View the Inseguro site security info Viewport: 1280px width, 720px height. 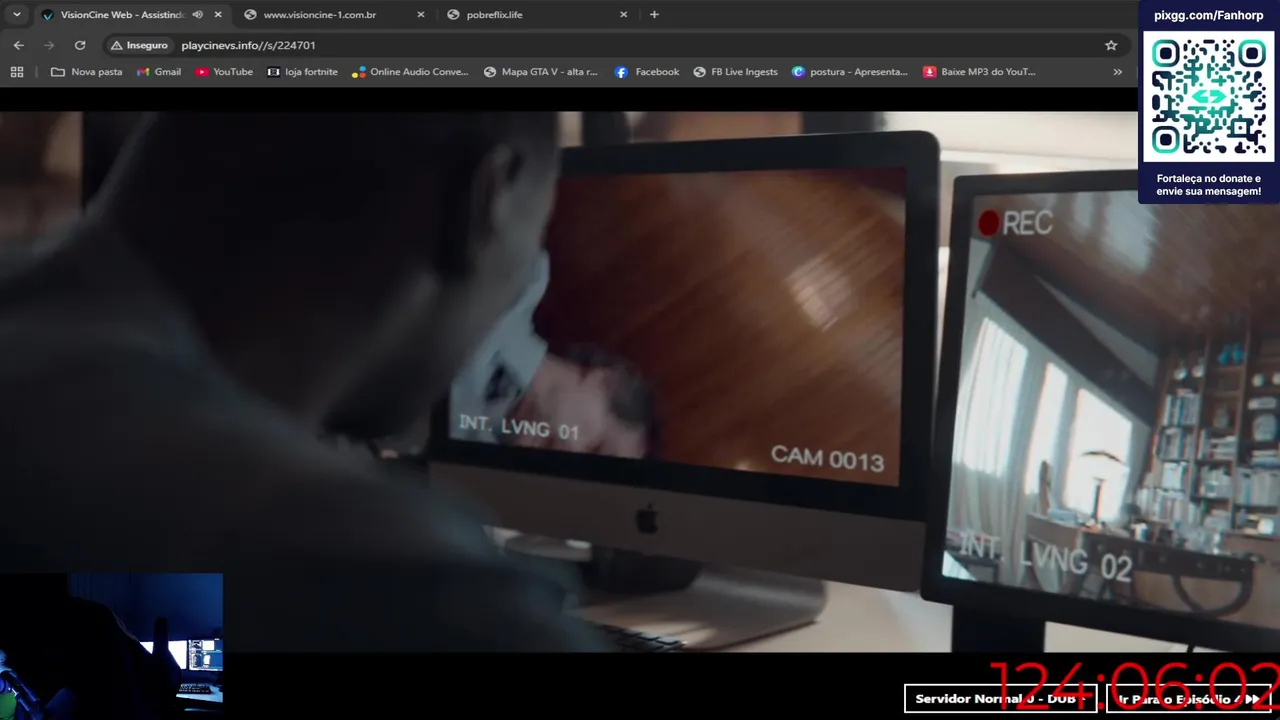tap(139, 45)
